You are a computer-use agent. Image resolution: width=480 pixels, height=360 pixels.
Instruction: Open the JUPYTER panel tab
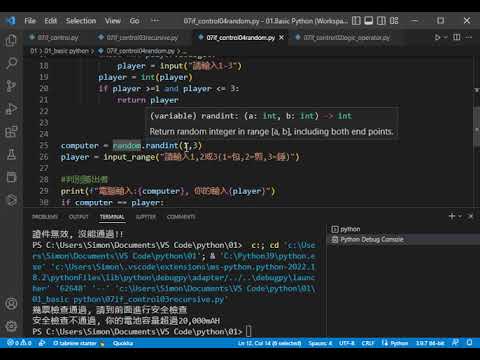[x=146, y=217]
